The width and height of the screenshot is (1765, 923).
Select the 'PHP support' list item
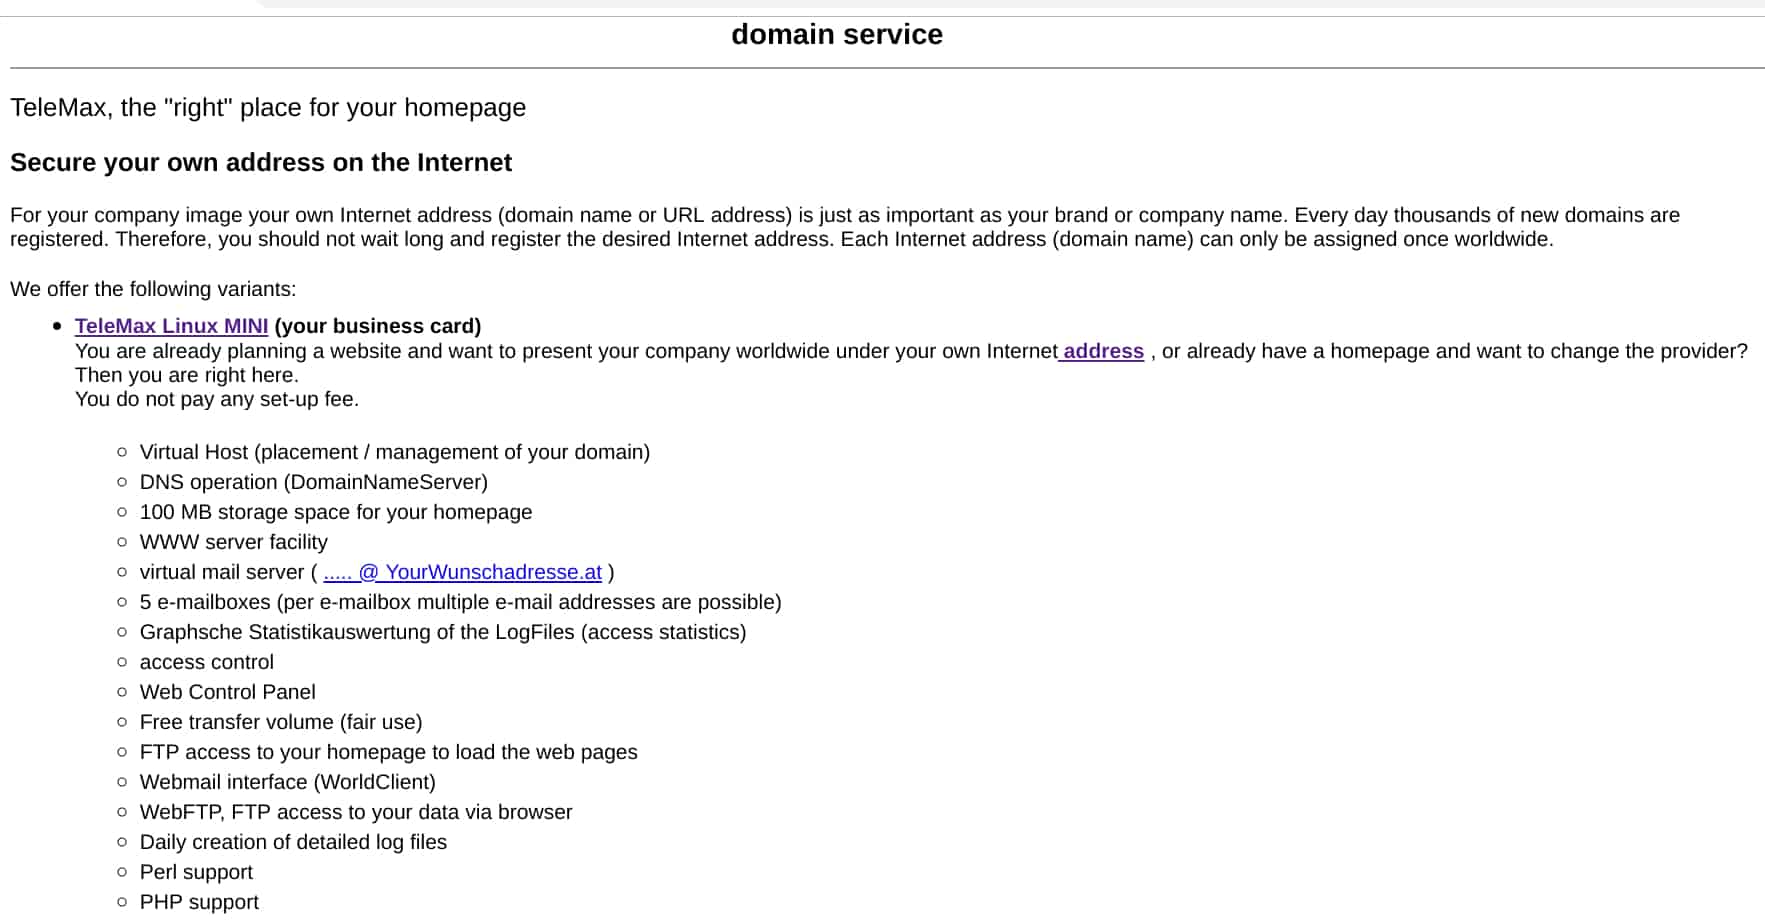[x=199, y=902]
